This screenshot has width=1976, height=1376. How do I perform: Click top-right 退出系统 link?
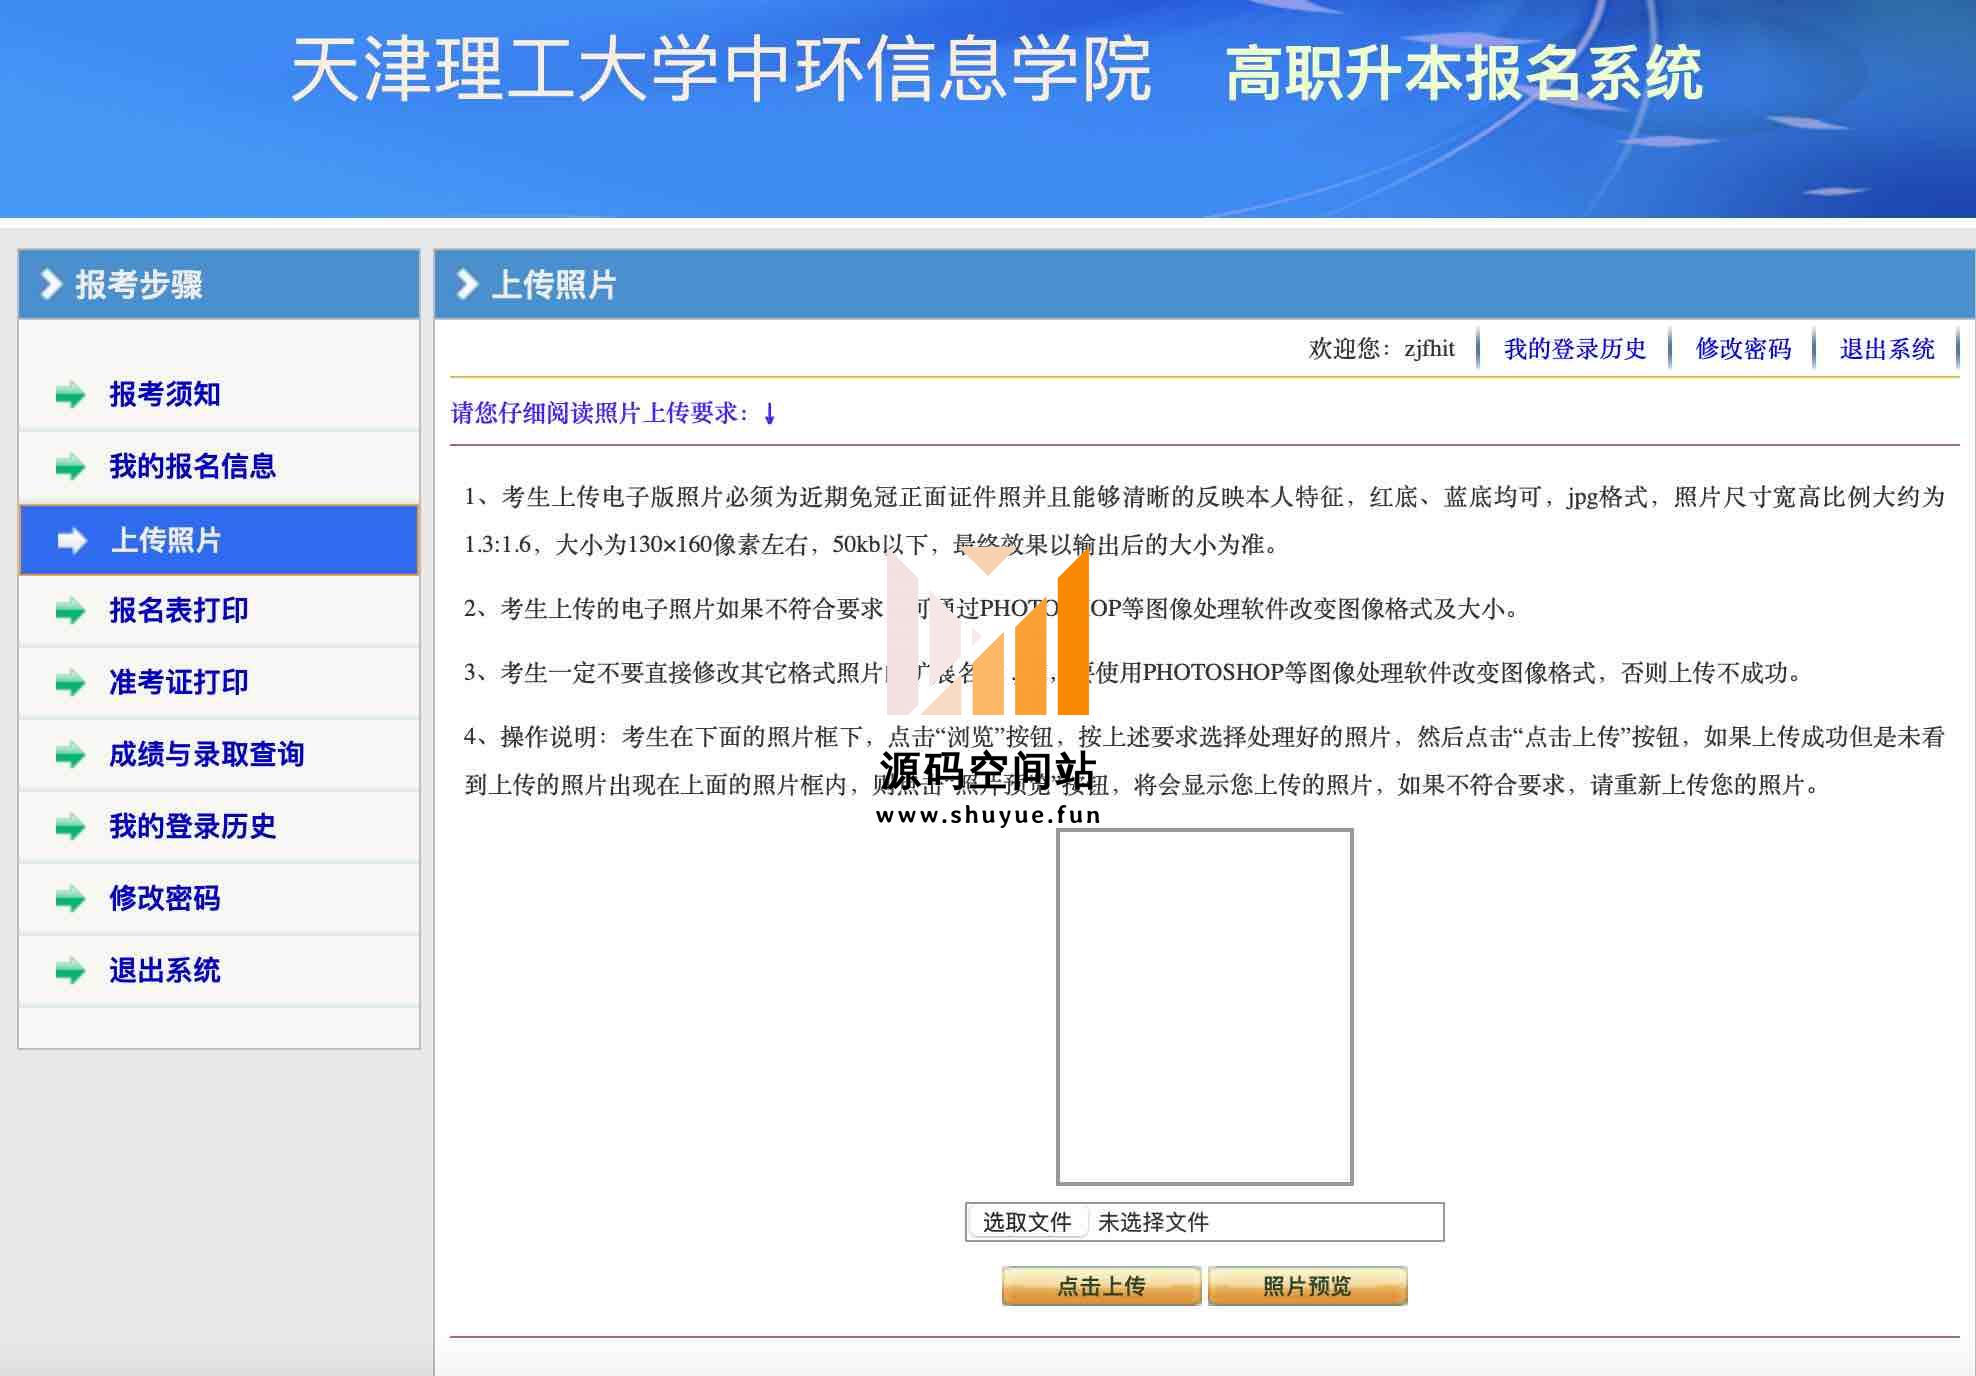(1886, 349)
